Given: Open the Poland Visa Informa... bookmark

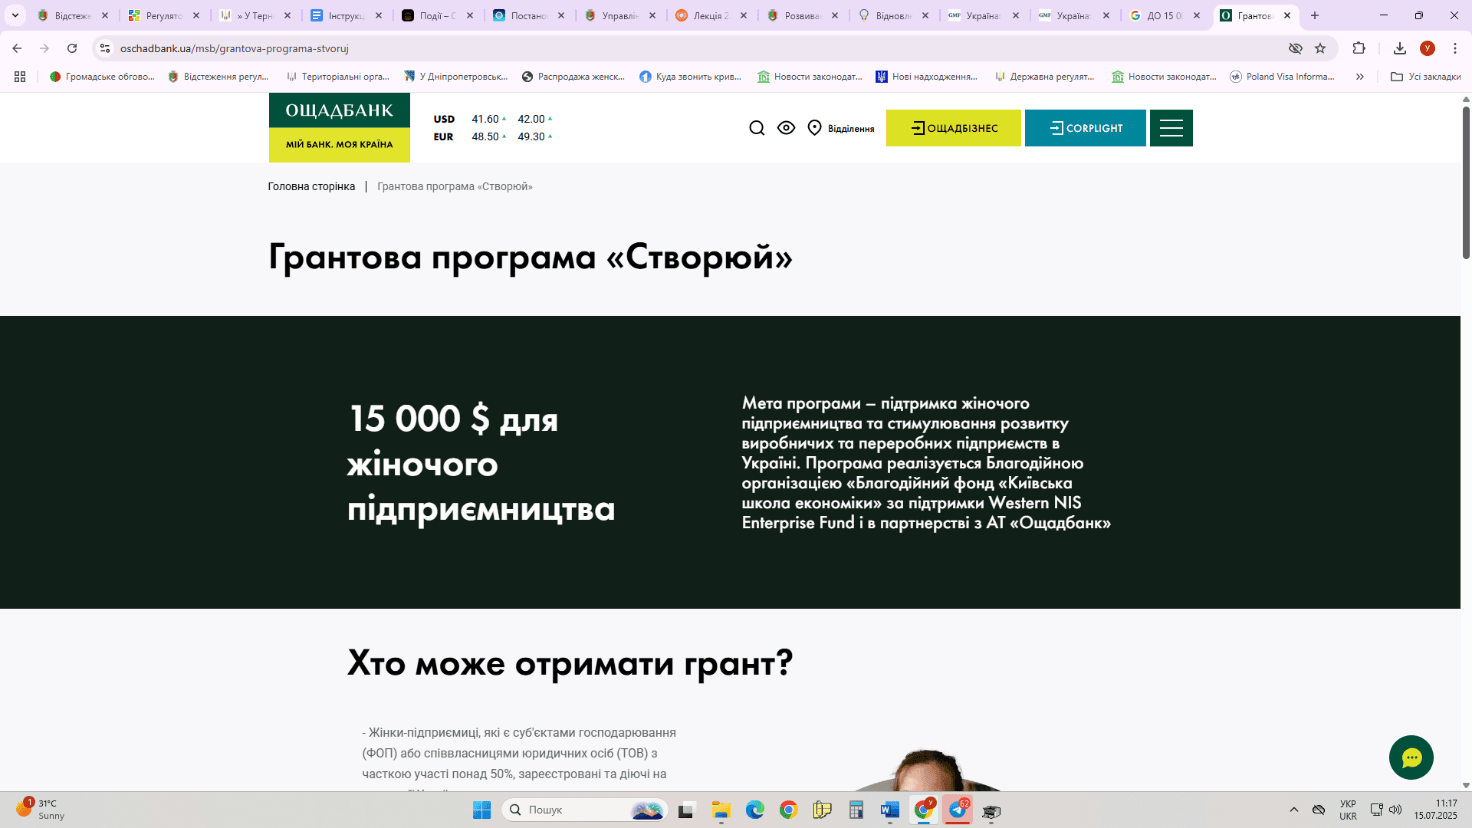Looking at the screenshot, I should pos(1282,76).
